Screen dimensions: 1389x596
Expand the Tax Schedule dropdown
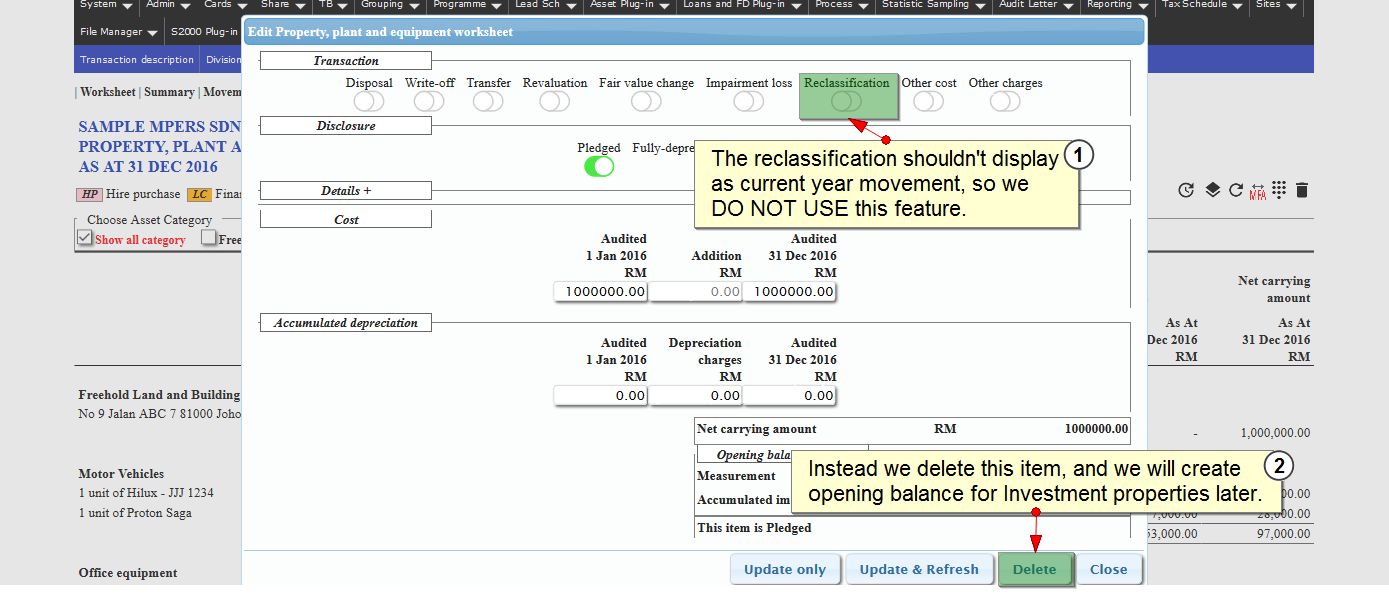pos(1201,5)
